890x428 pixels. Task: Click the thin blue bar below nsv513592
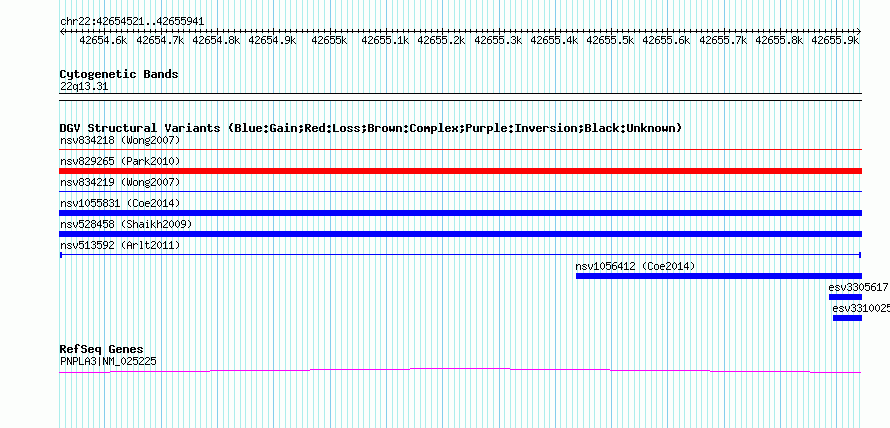point(461,255)
